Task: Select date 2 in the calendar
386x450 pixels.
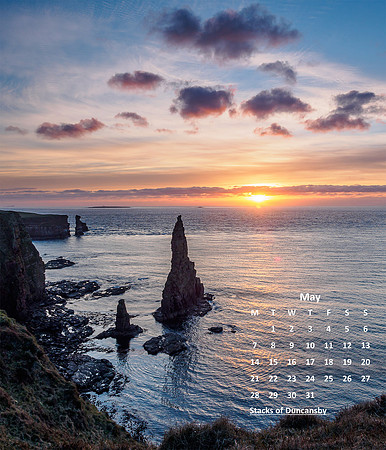Action: [x=292, y=329]
